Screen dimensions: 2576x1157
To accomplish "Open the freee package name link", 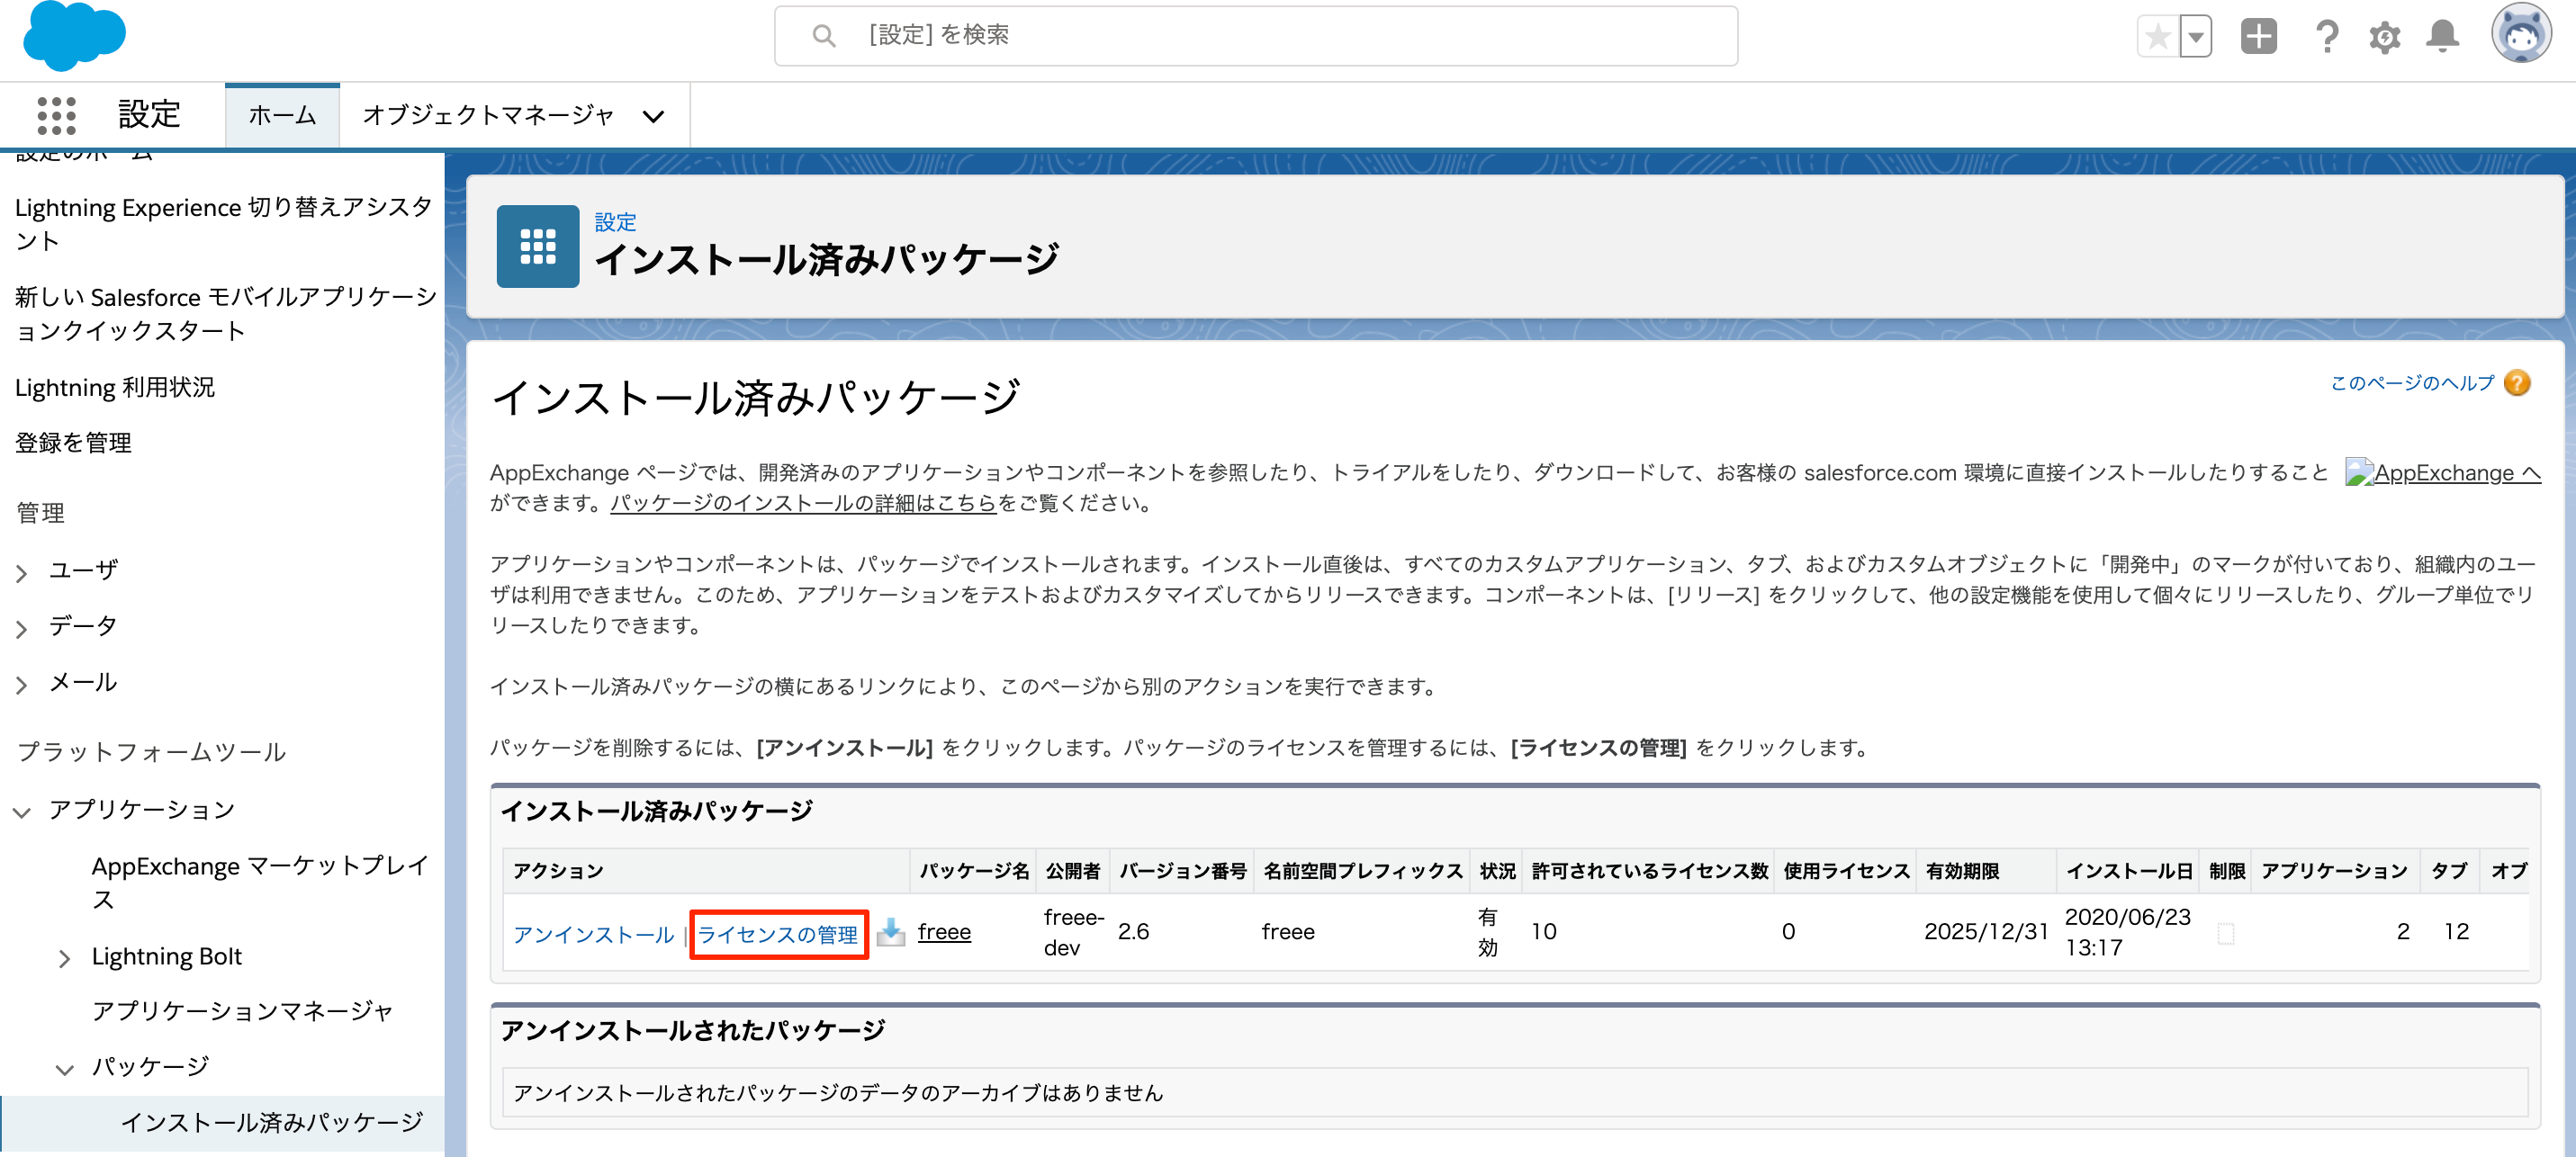I will [x=944, y=932].
